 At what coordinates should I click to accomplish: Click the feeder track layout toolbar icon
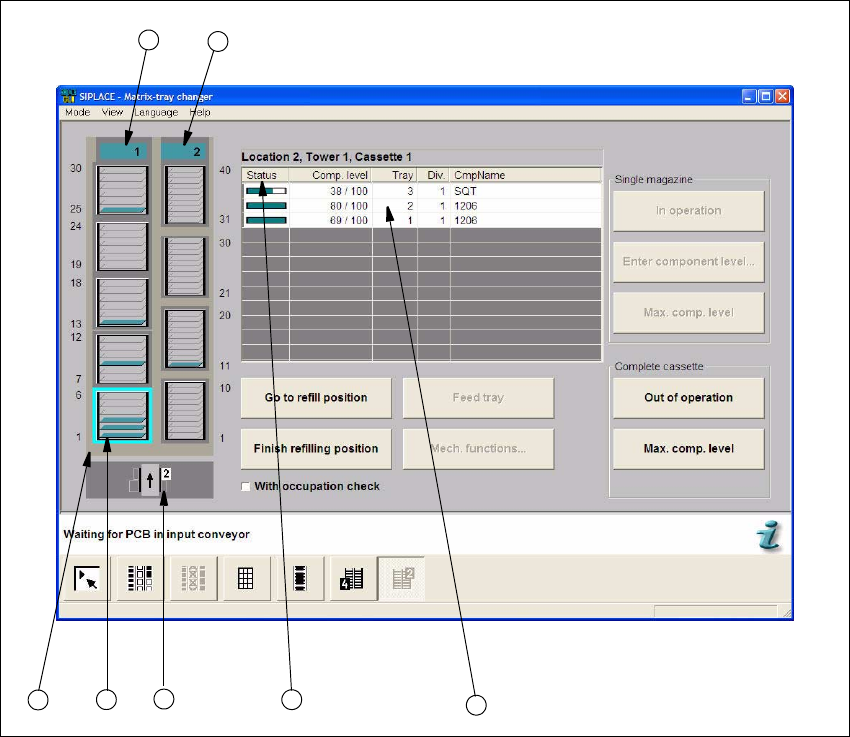pyautogui.click(x=139, y=580)
